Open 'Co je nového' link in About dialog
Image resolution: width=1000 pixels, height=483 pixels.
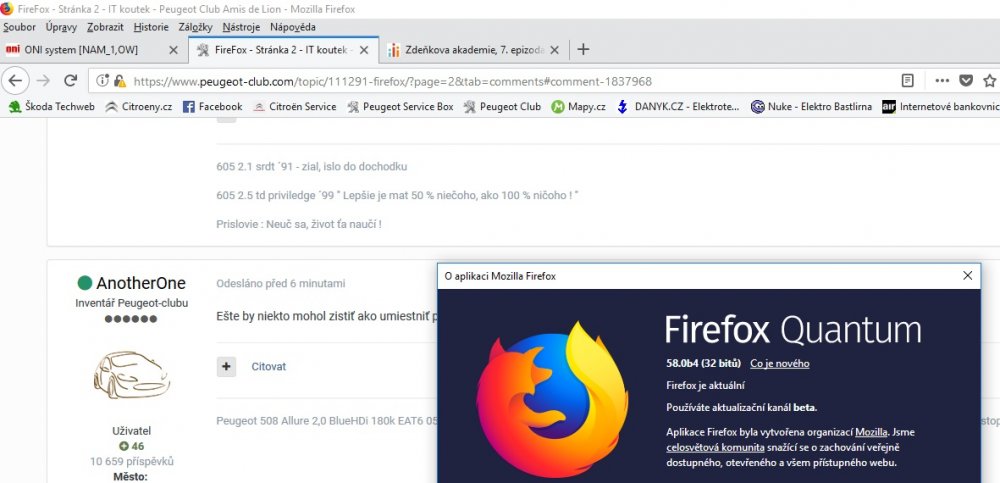[x=779, y=364]
